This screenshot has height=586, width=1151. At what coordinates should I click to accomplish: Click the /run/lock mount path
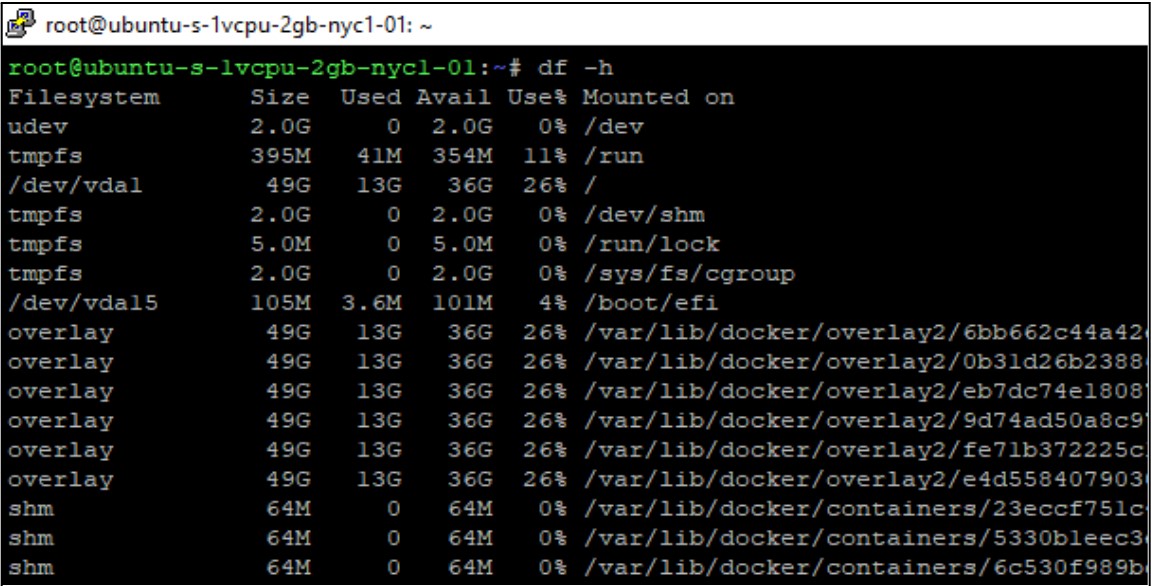click(x=650, y=244)
